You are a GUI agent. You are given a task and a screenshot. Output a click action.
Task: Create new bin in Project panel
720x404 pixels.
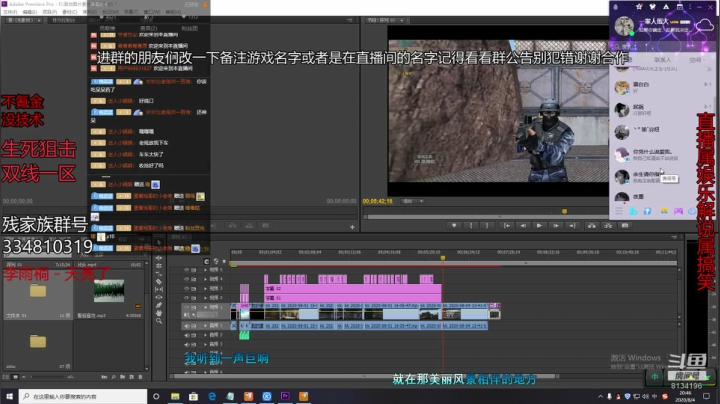tap(123, 377)
